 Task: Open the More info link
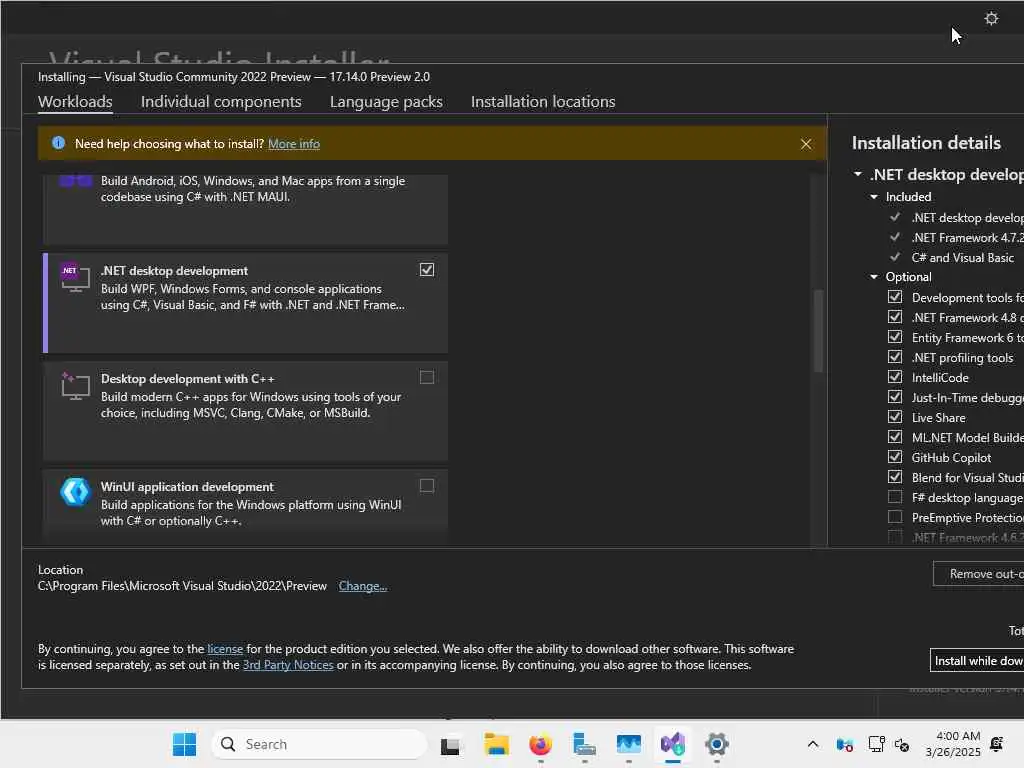[x=294, y=144]
